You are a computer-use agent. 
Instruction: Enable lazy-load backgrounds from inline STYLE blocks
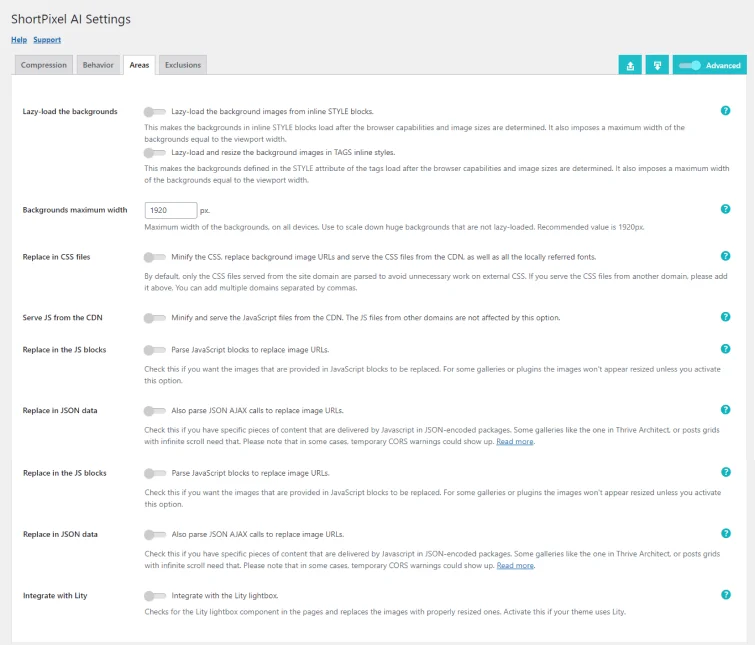(x=155, y=112)
